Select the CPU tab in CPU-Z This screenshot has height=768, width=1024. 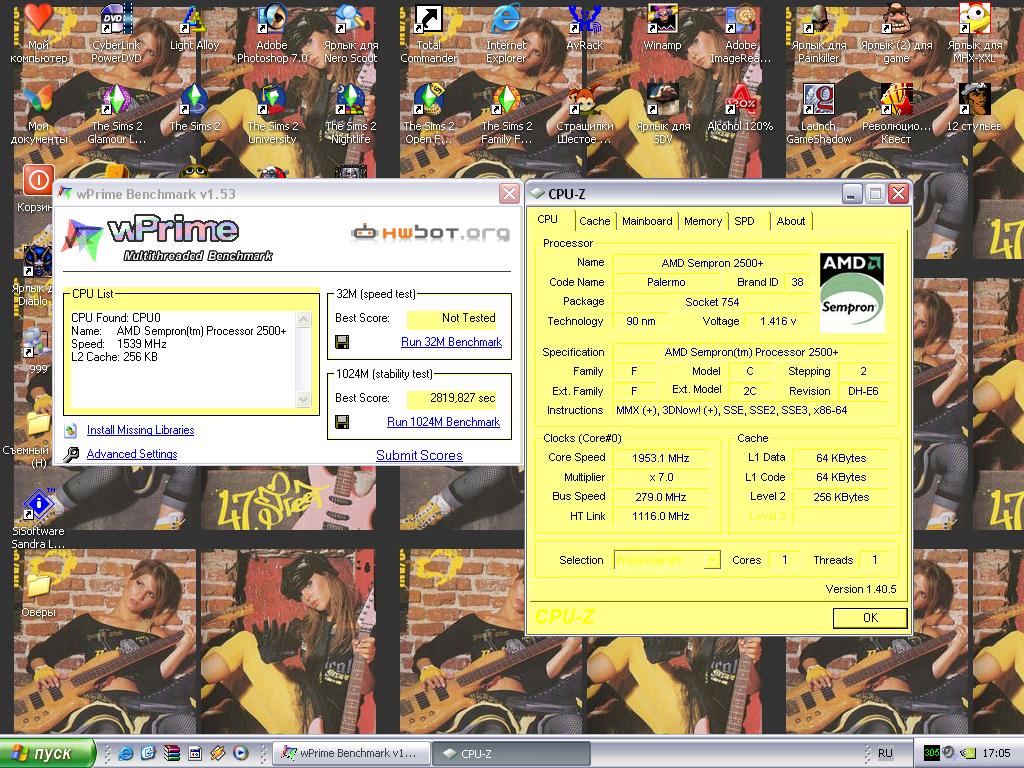click(547, 219)
